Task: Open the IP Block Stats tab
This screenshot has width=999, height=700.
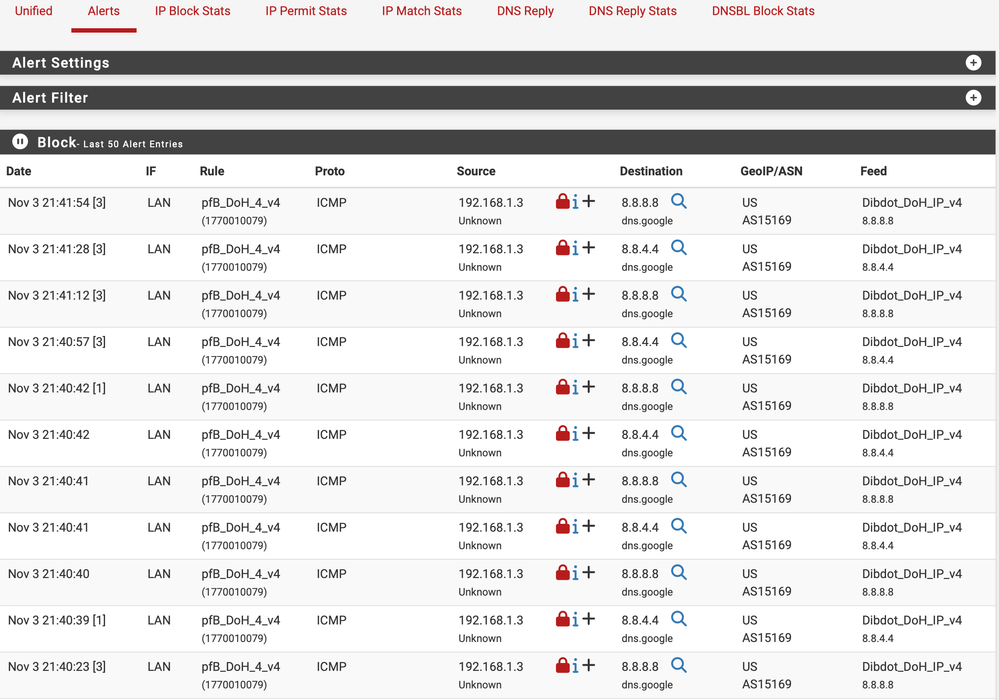Action: coord(192,11)
